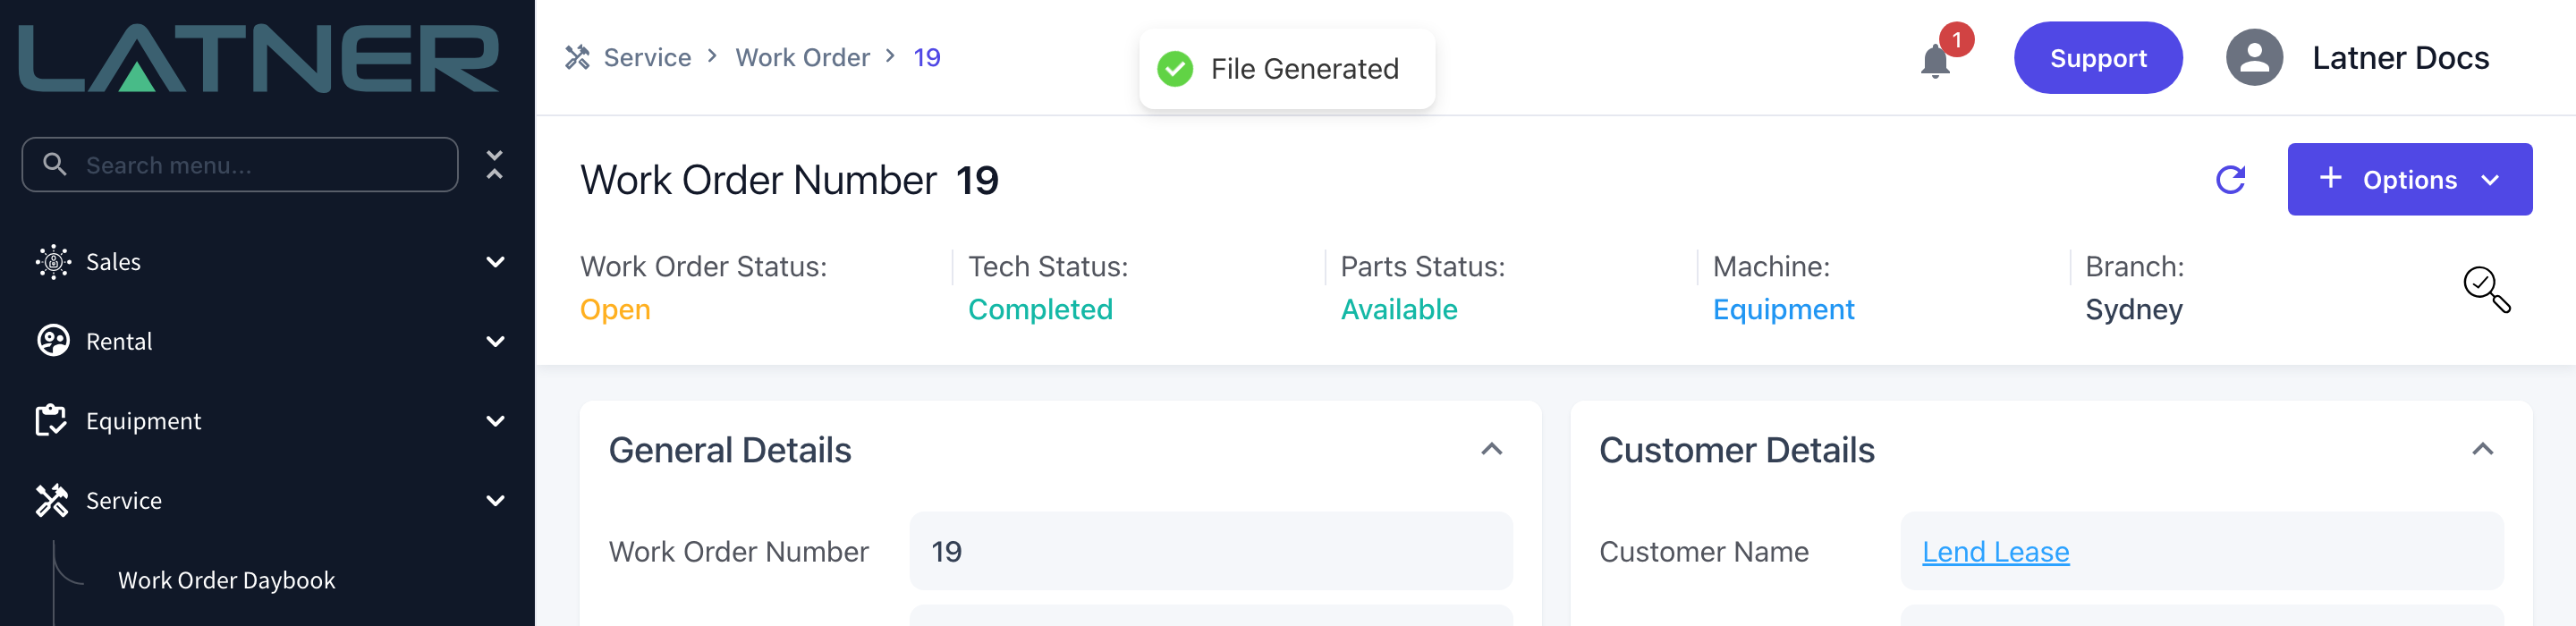Expand the Rental menu chevron
This screenshot has width=2576, height=626.
pyautogui.click(x=495, y=342)
